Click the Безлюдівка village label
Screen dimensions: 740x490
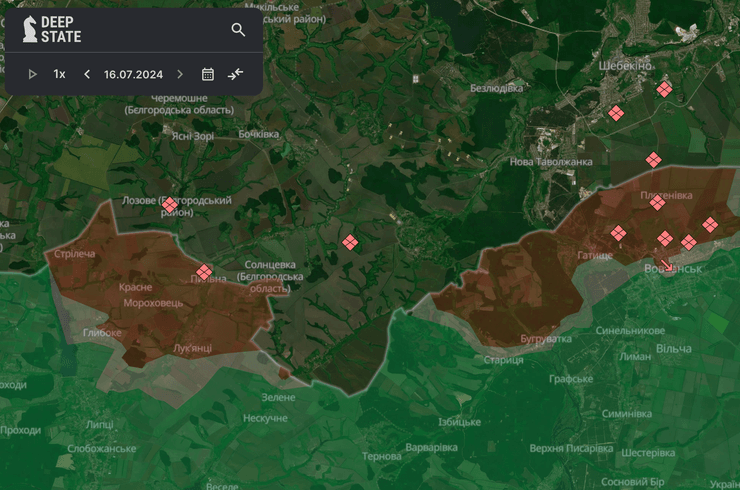(496, 88)
